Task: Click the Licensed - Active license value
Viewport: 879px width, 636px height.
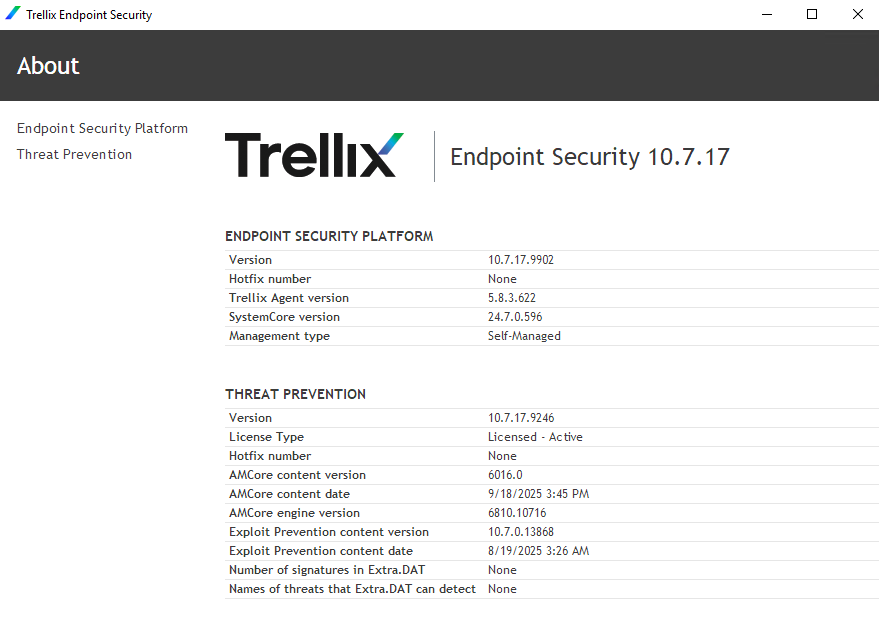Action: [x=535, y=437]
